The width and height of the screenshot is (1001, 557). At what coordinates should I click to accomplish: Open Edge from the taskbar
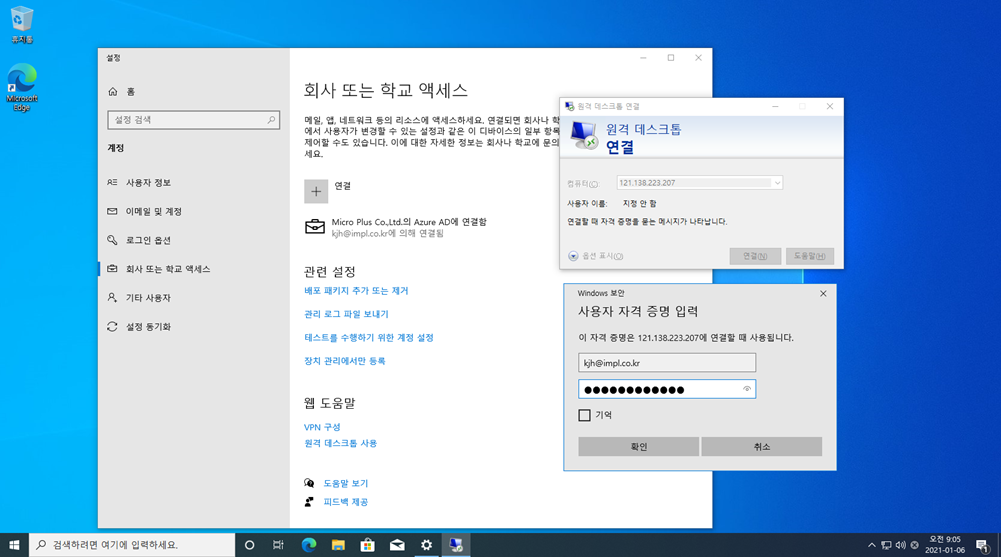pyautogui.click(x=308, y=545)
